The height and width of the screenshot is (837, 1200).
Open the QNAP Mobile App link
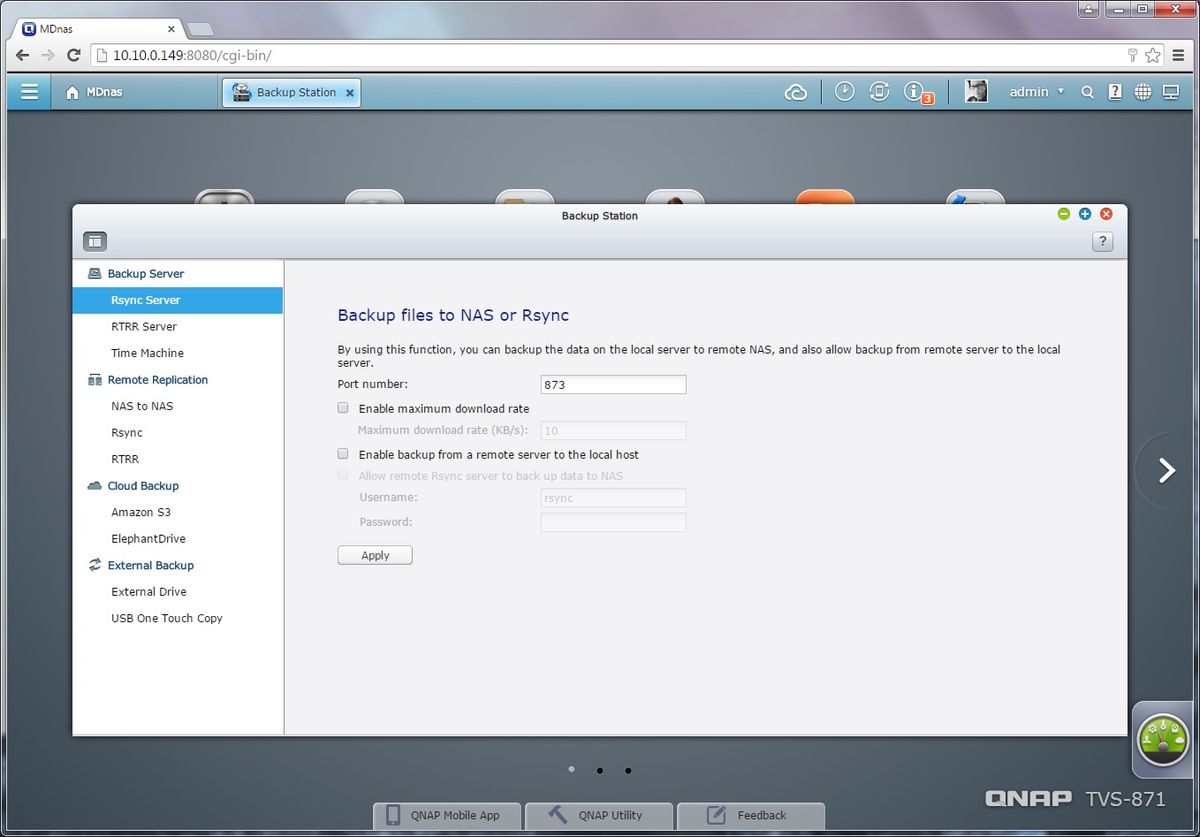click(x=447, y=815)
